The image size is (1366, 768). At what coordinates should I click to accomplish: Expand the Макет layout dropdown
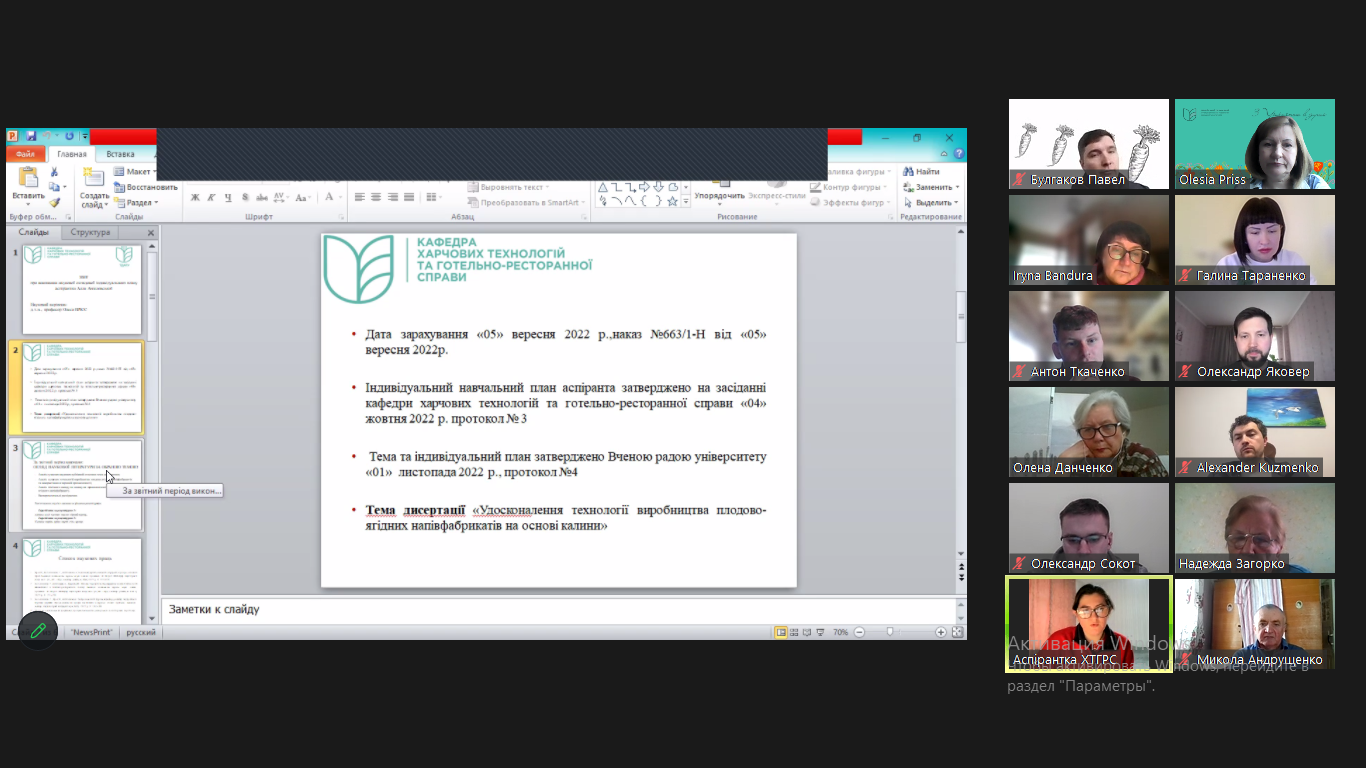tap(135, 172)
